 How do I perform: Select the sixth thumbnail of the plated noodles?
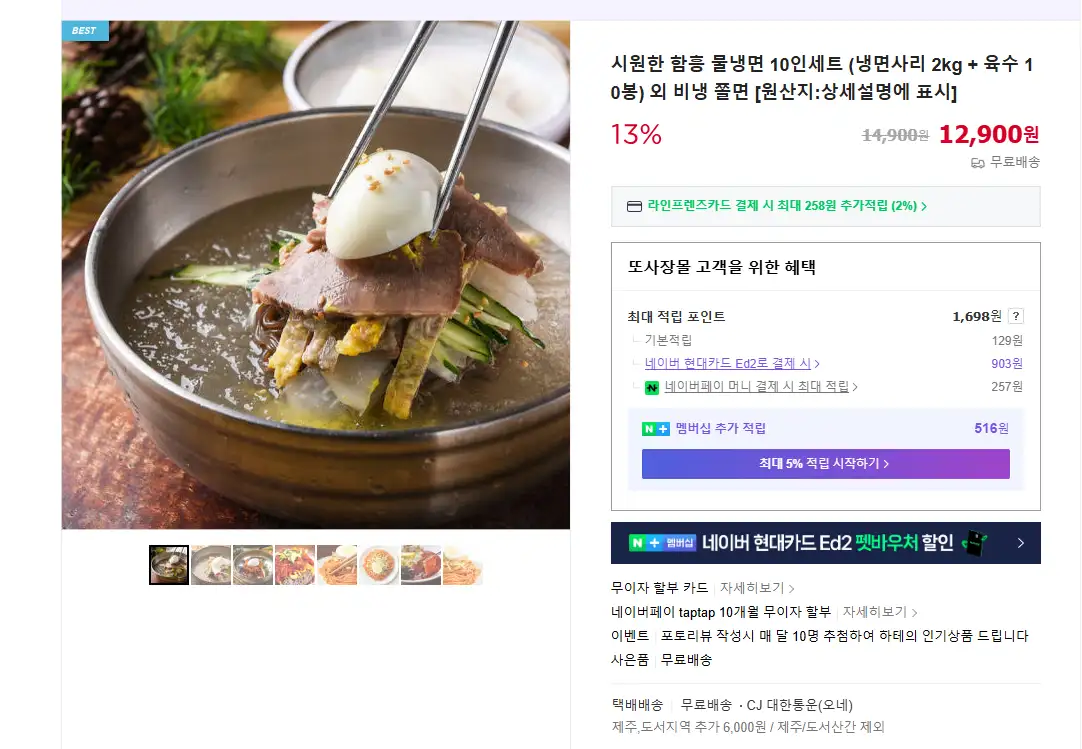[x=379, y=565]
